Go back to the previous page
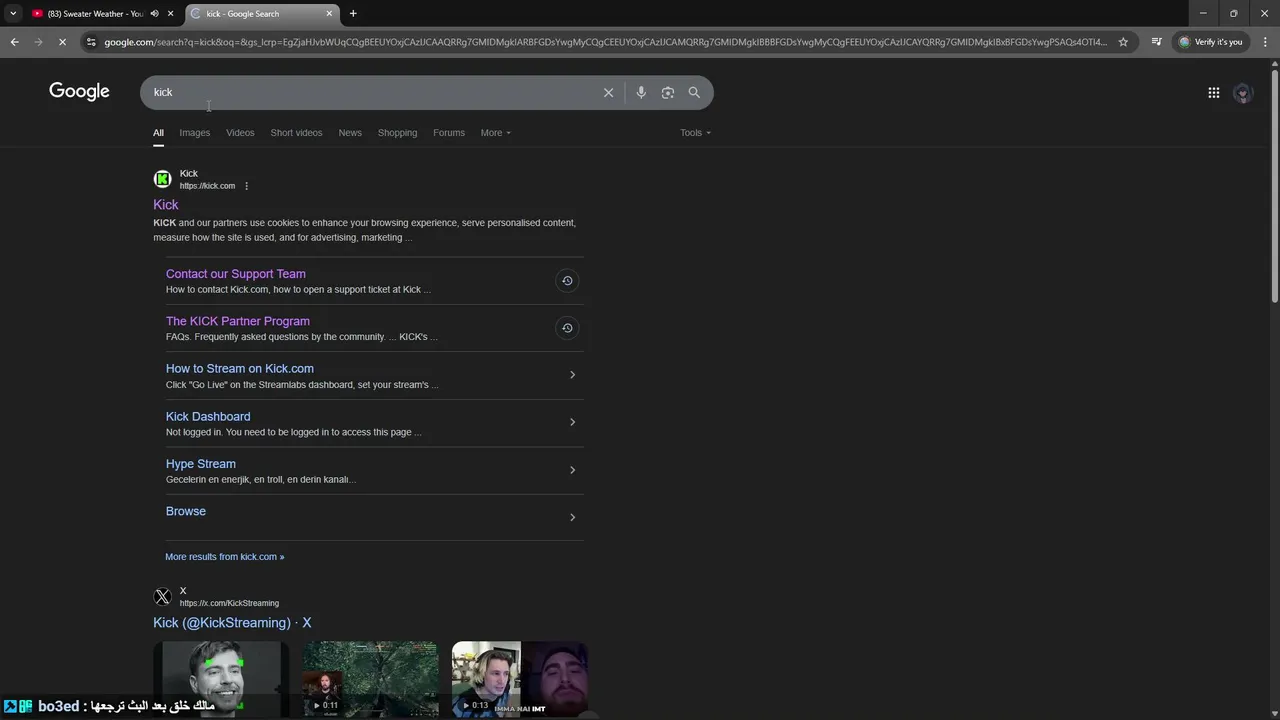The width and height of the screenshot is (1280, 720). click(x=14, y=42)
